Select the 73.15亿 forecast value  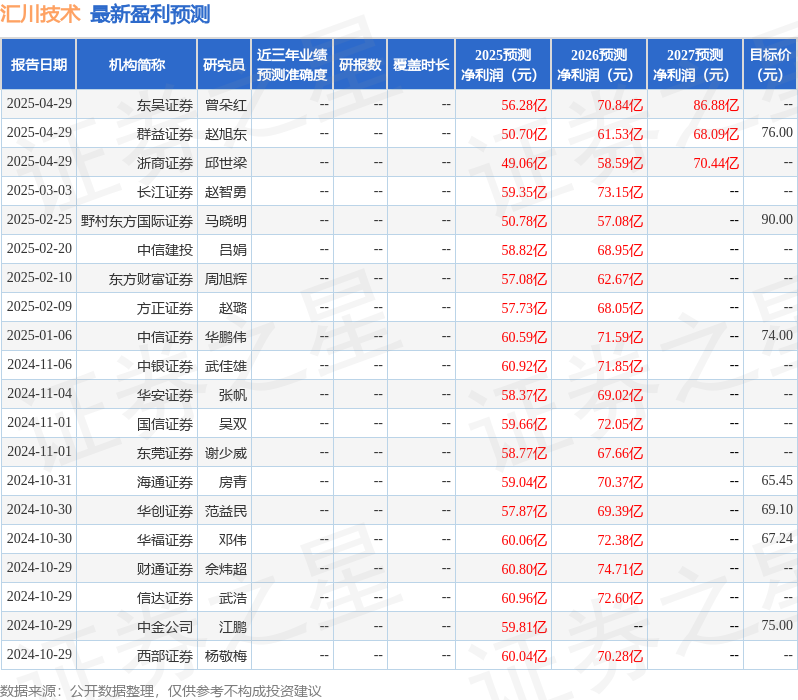point(620,192)
